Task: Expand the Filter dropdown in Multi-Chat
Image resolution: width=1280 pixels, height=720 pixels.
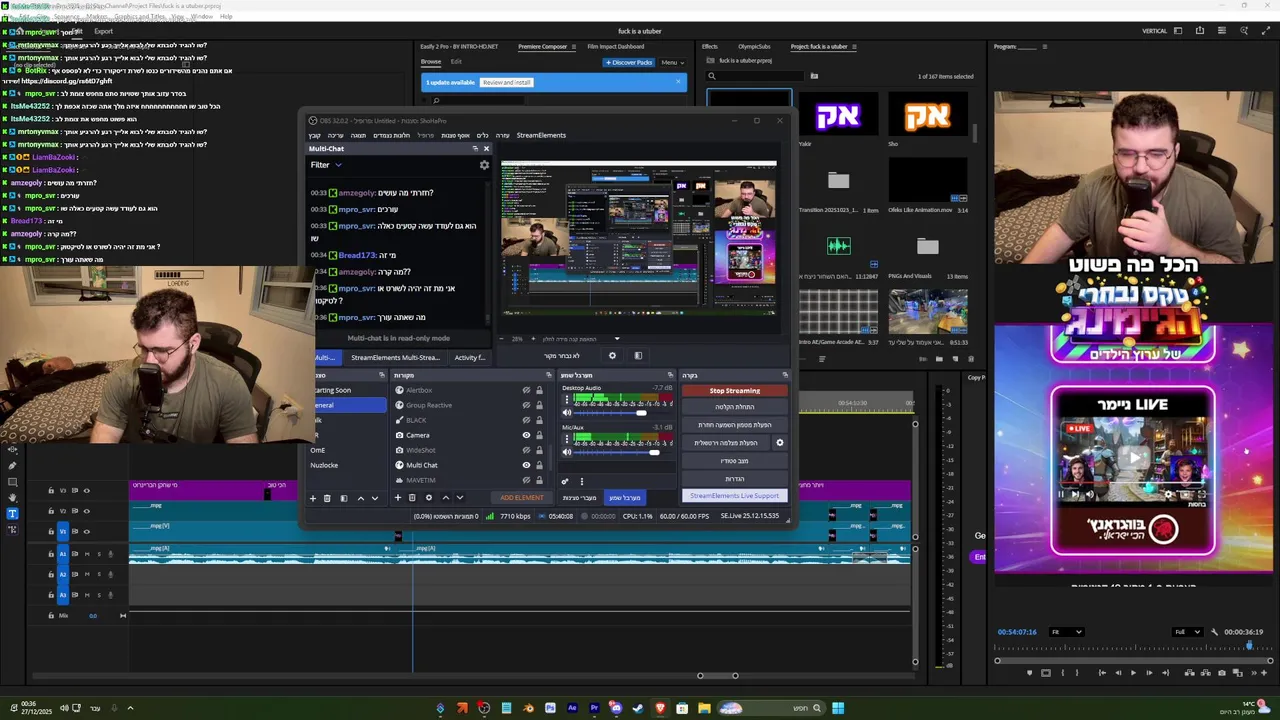Action: [x=326, y=165]
